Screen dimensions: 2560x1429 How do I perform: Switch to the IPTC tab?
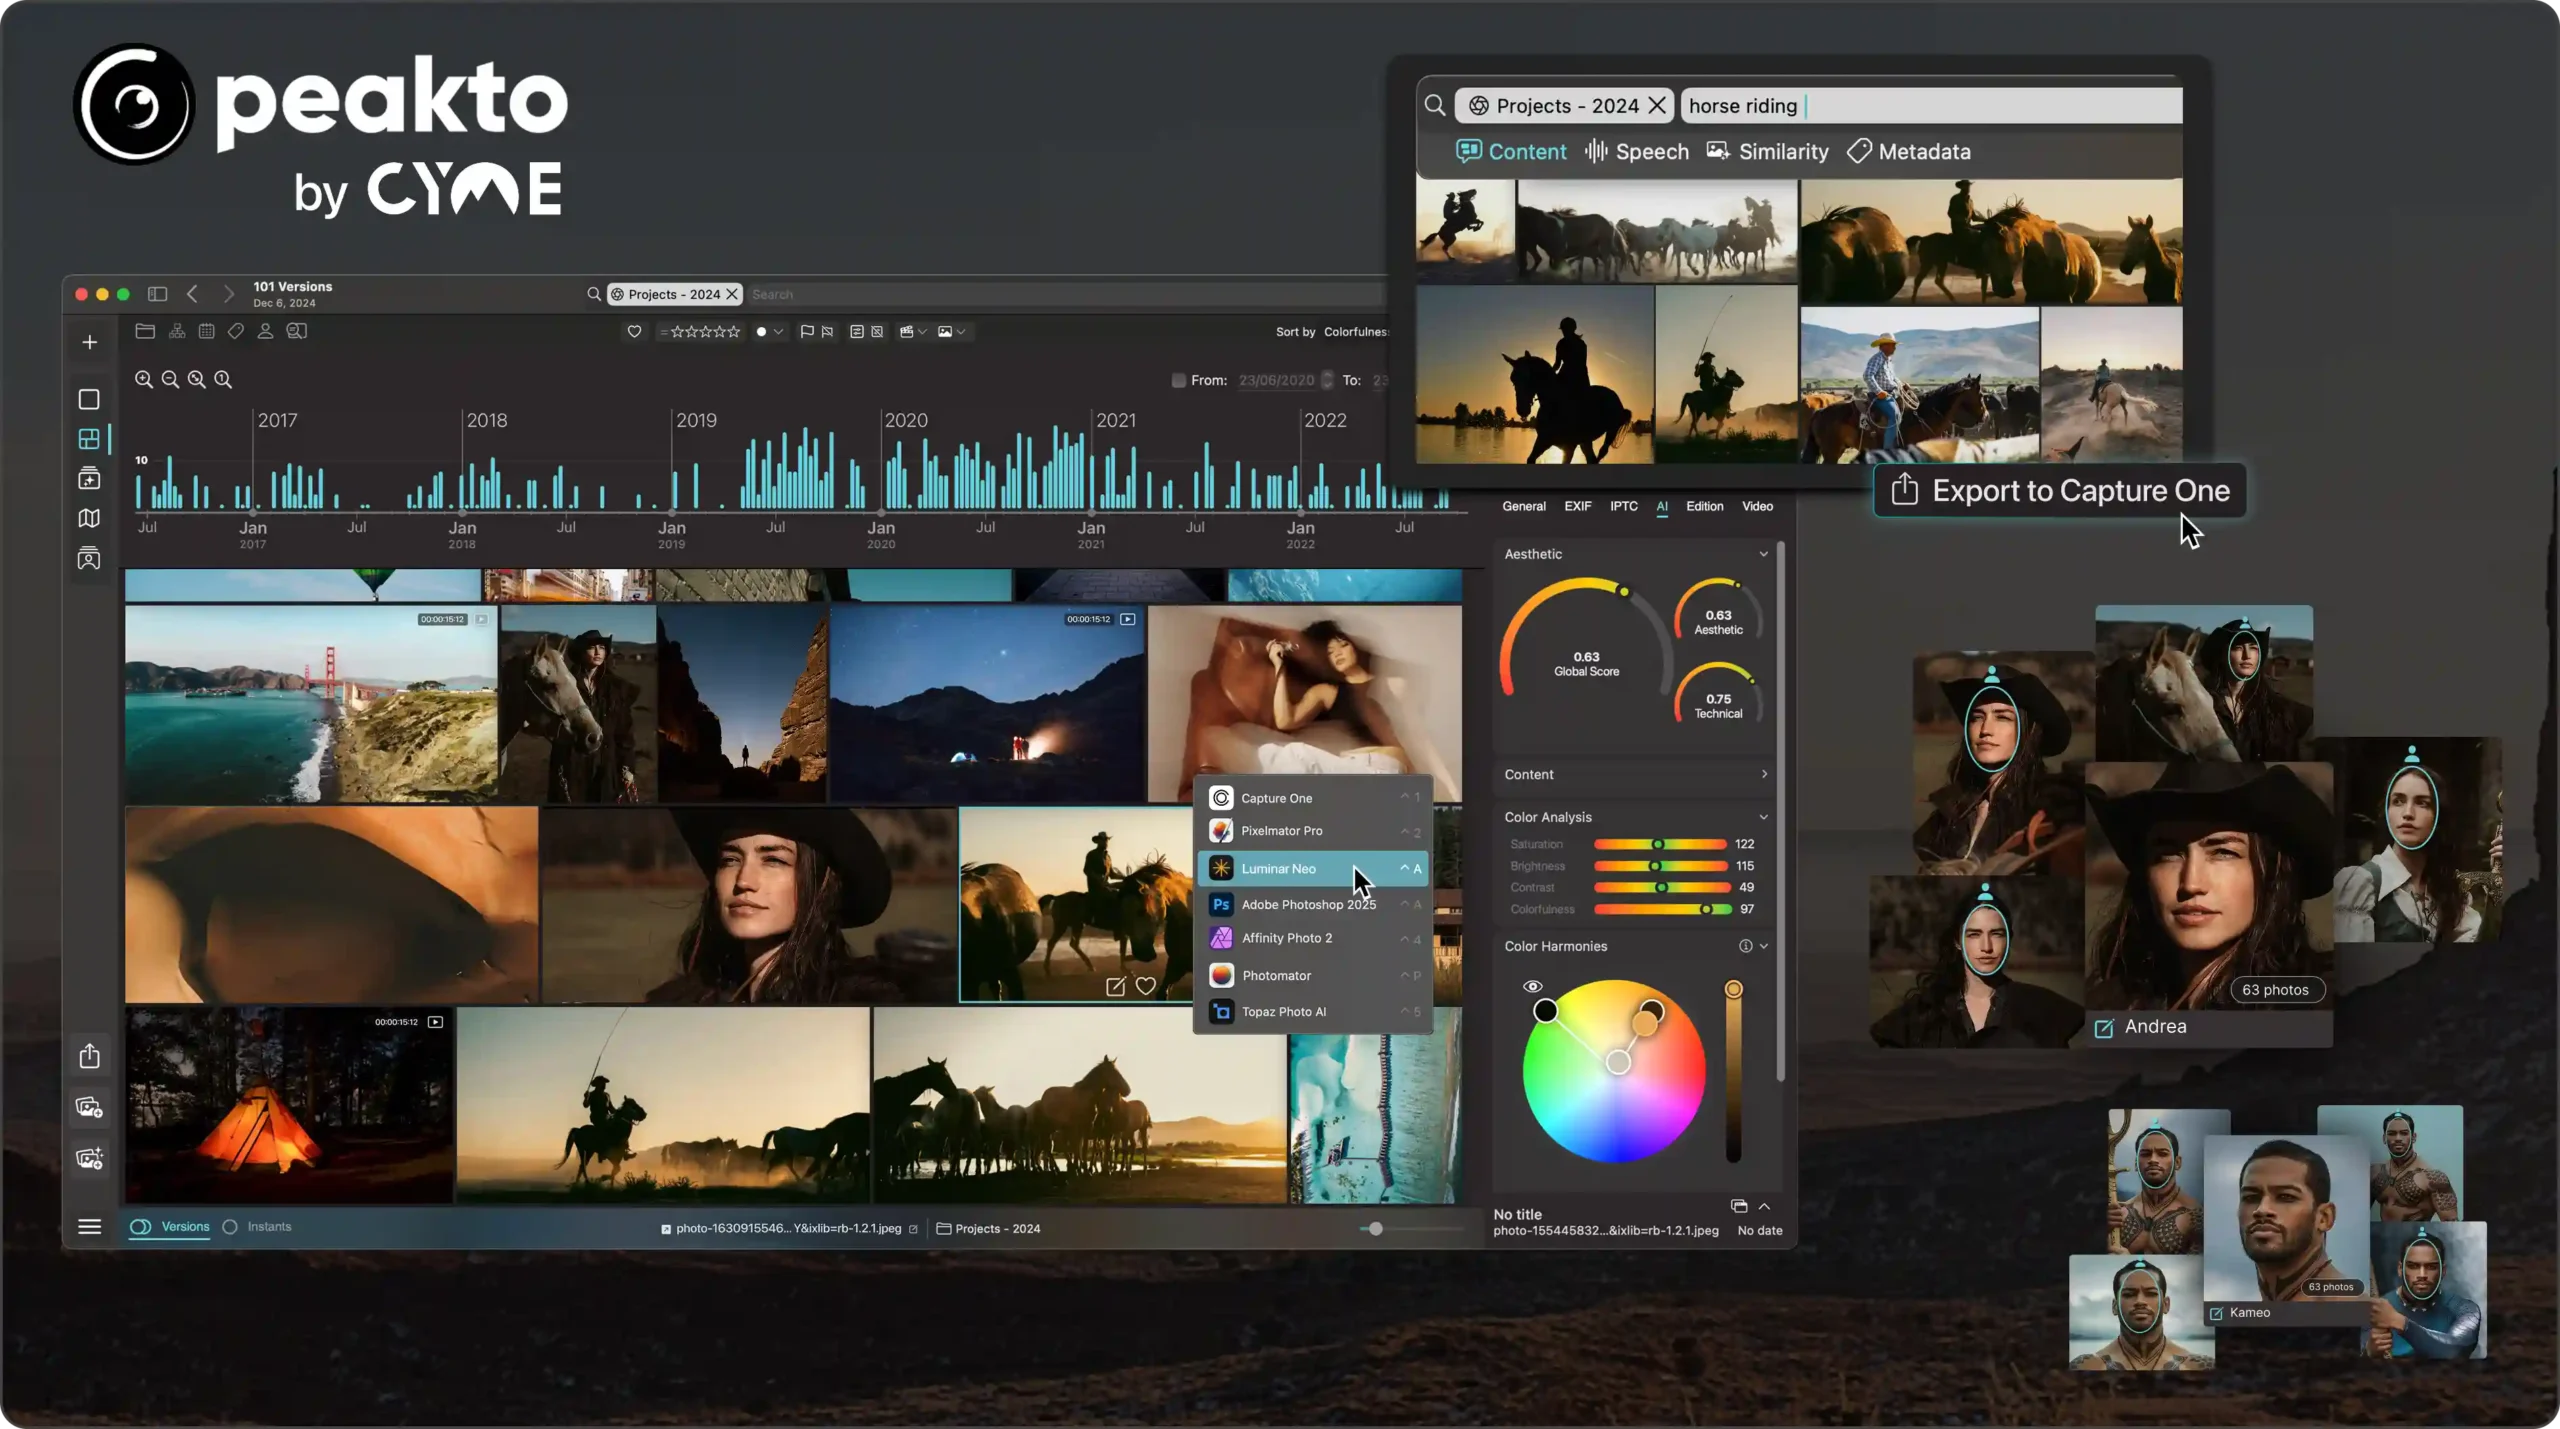pyautogui.click(x=1623, y=506)
